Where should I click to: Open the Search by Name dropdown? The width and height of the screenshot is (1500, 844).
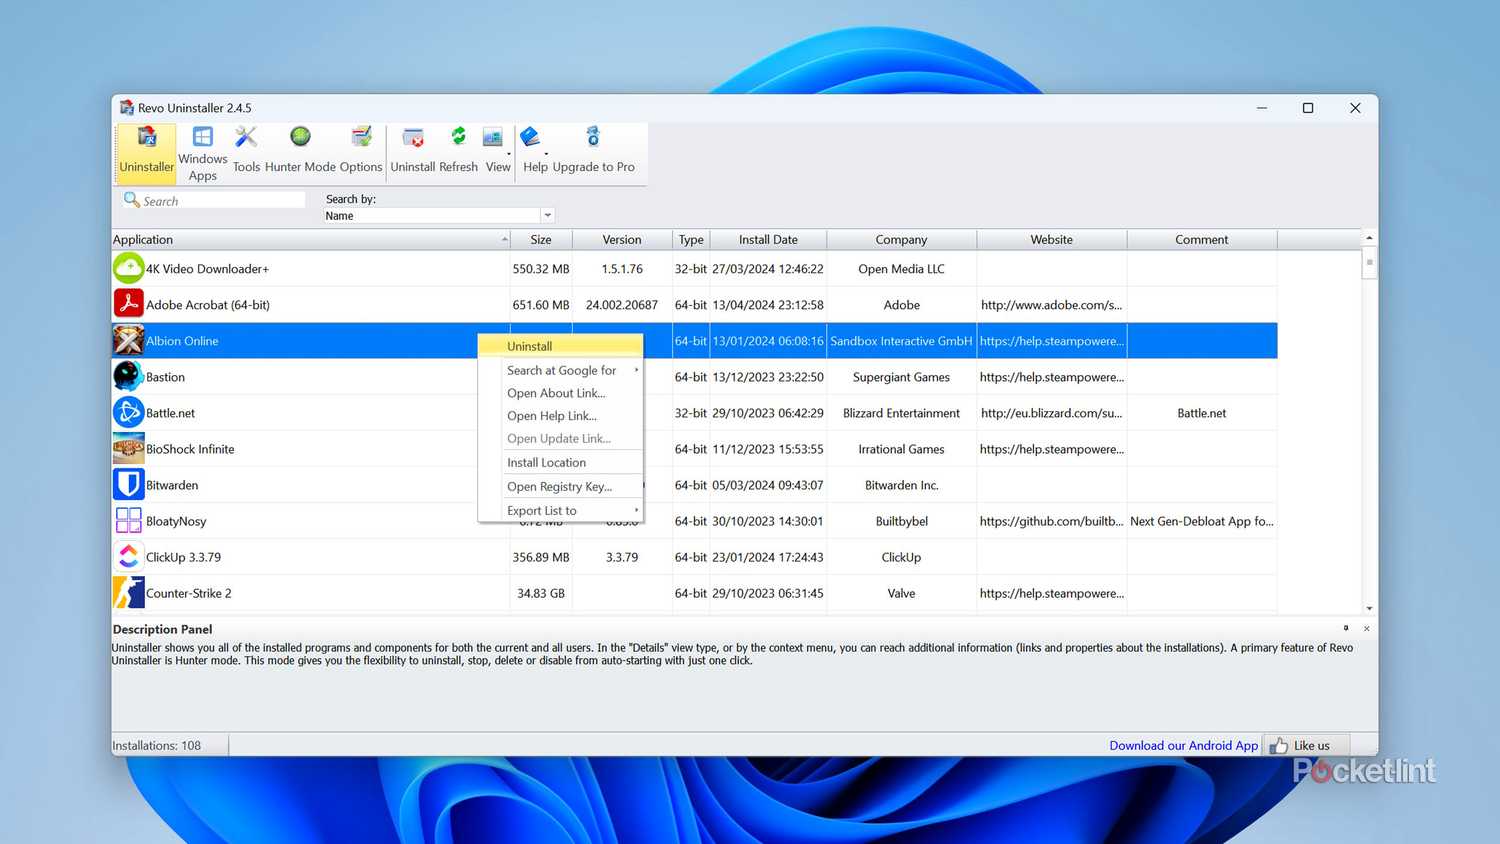pyautogui.click(x=546, y=215)
